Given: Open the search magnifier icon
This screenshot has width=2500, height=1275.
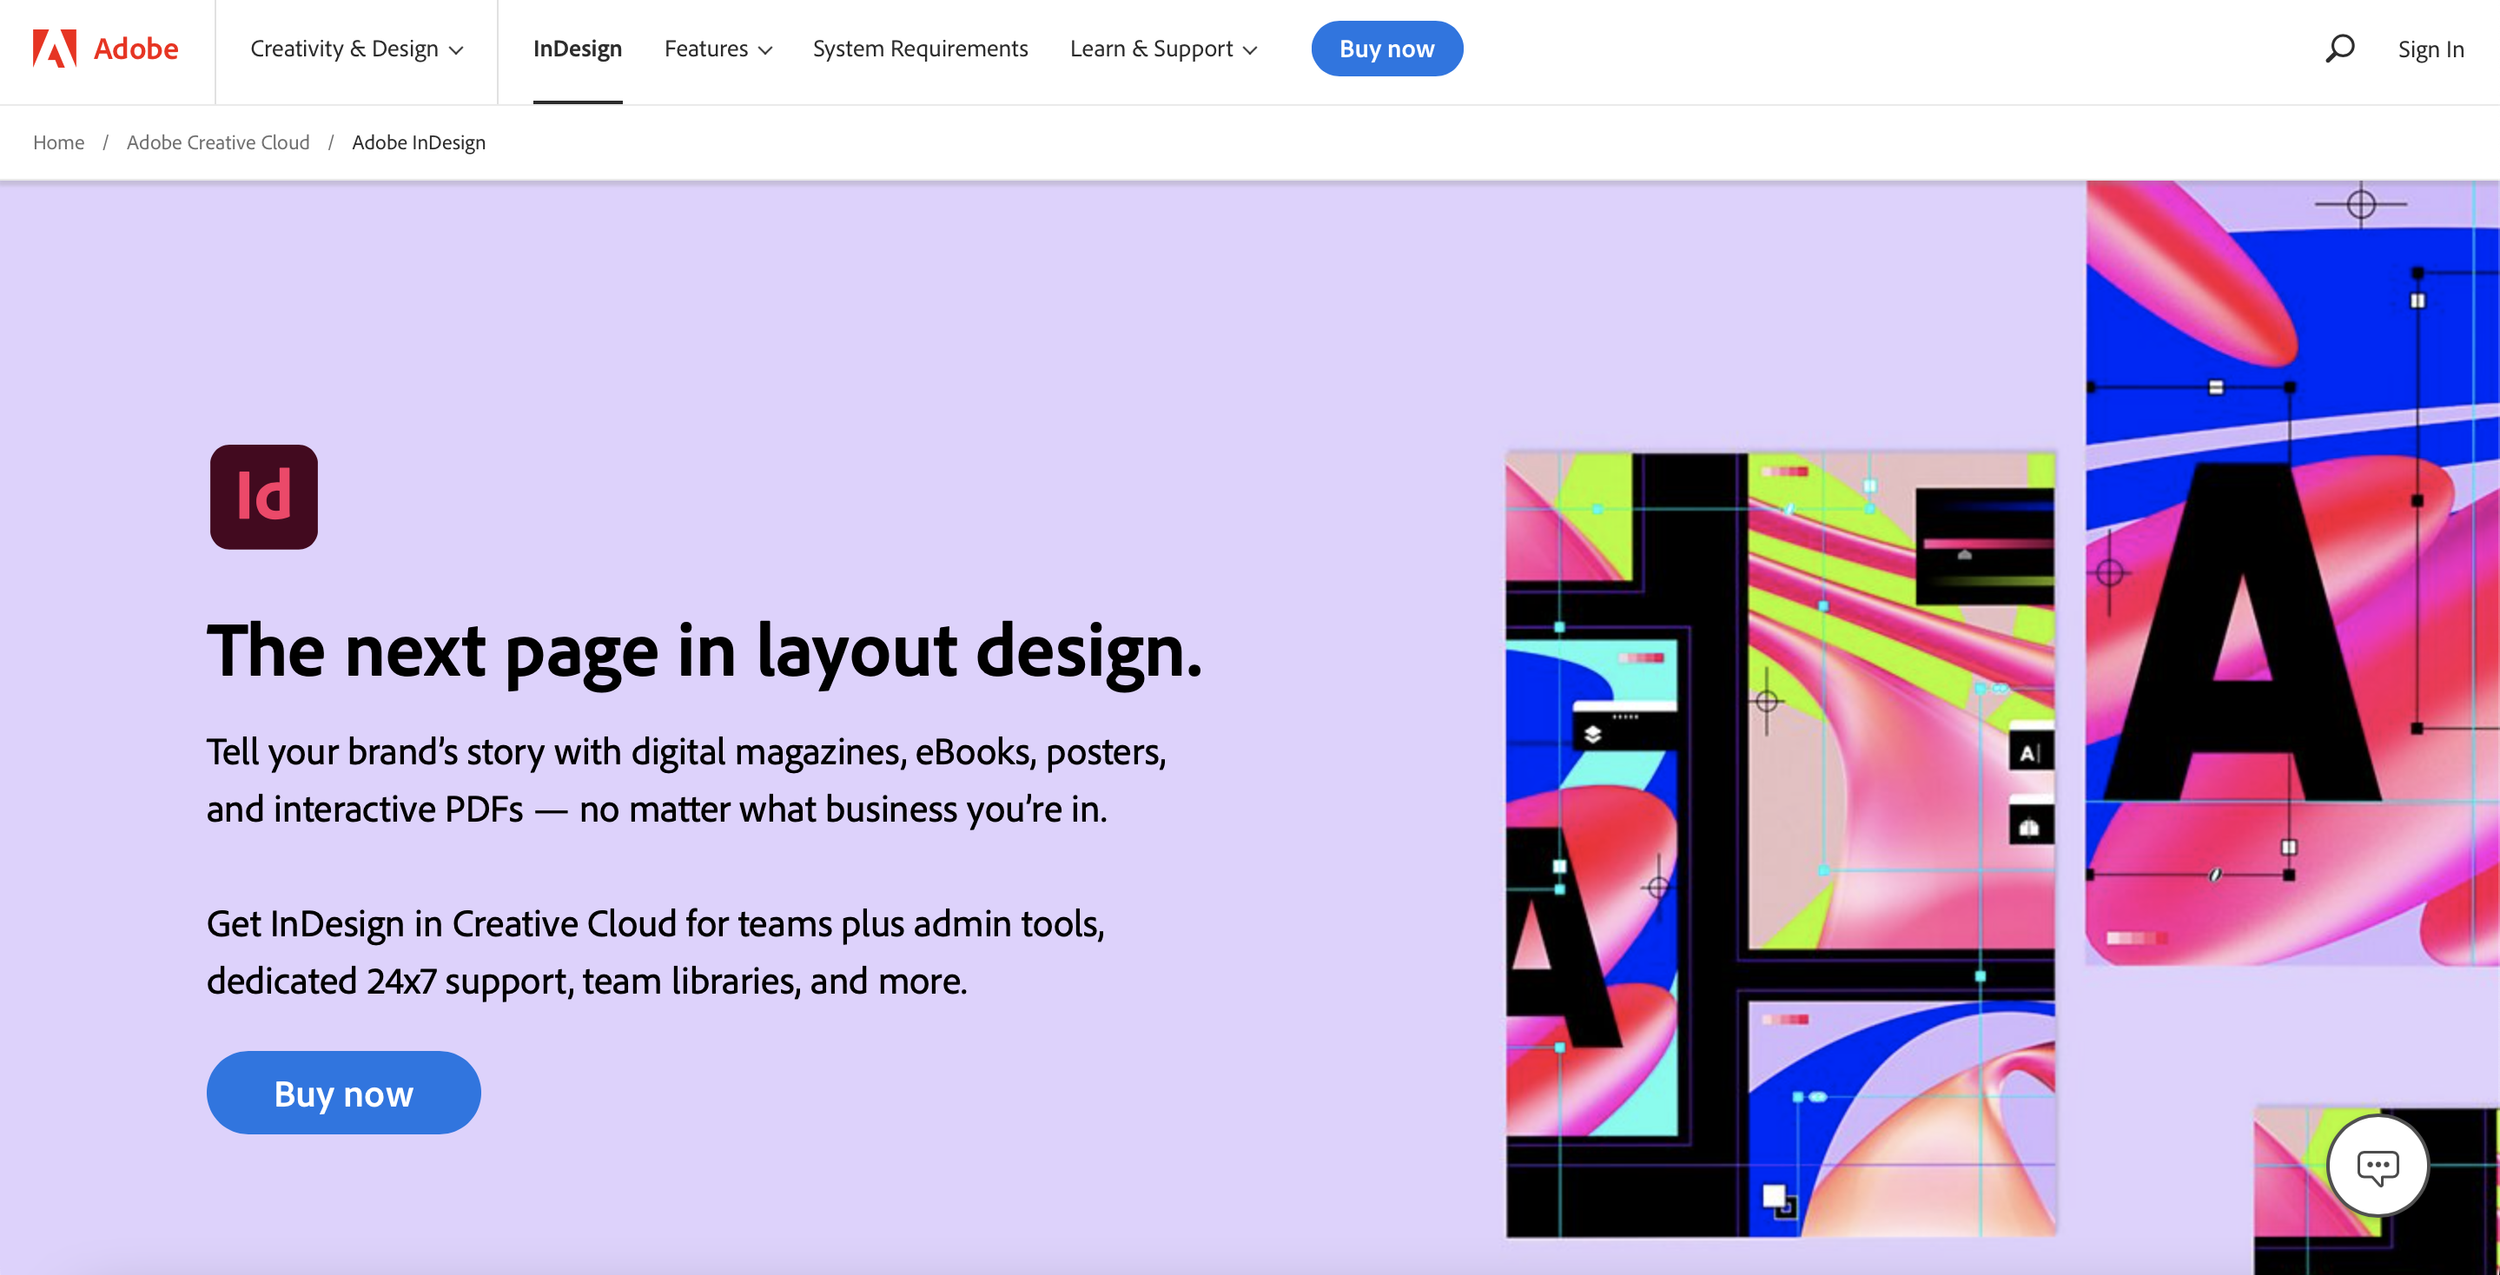Looking at the screenshot, I should 2339,48.
